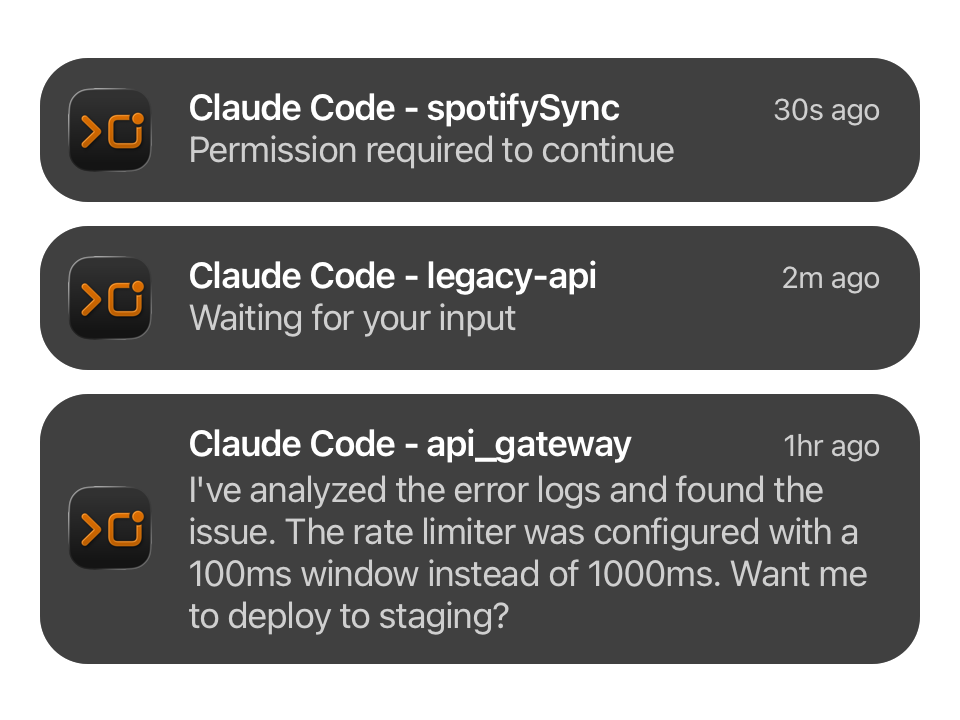Click the title 'Claude Code - api_gateway'
The height and width of the screenshot is (720, 960).
(x=410, y=444)
